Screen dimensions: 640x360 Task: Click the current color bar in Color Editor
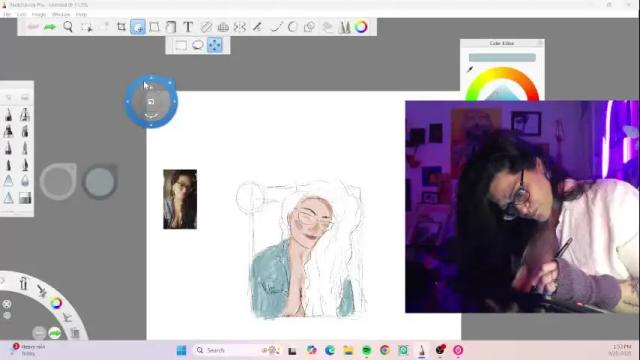click(x=502, y=58)
